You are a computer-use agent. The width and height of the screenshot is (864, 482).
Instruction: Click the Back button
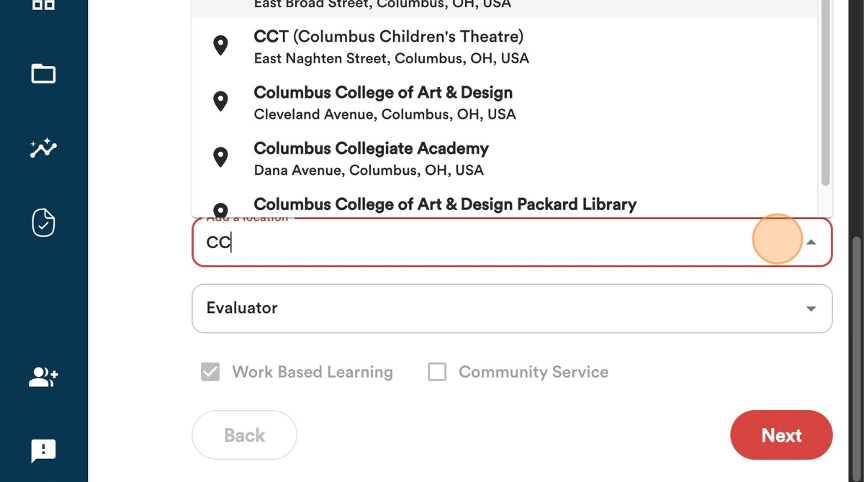[244, 435]
